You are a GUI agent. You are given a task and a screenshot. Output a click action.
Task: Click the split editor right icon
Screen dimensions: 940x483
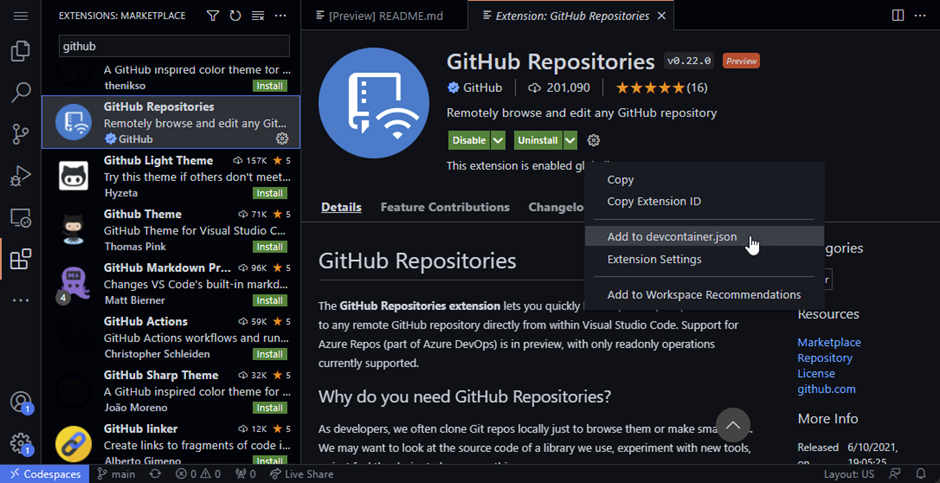pos(897,16)
